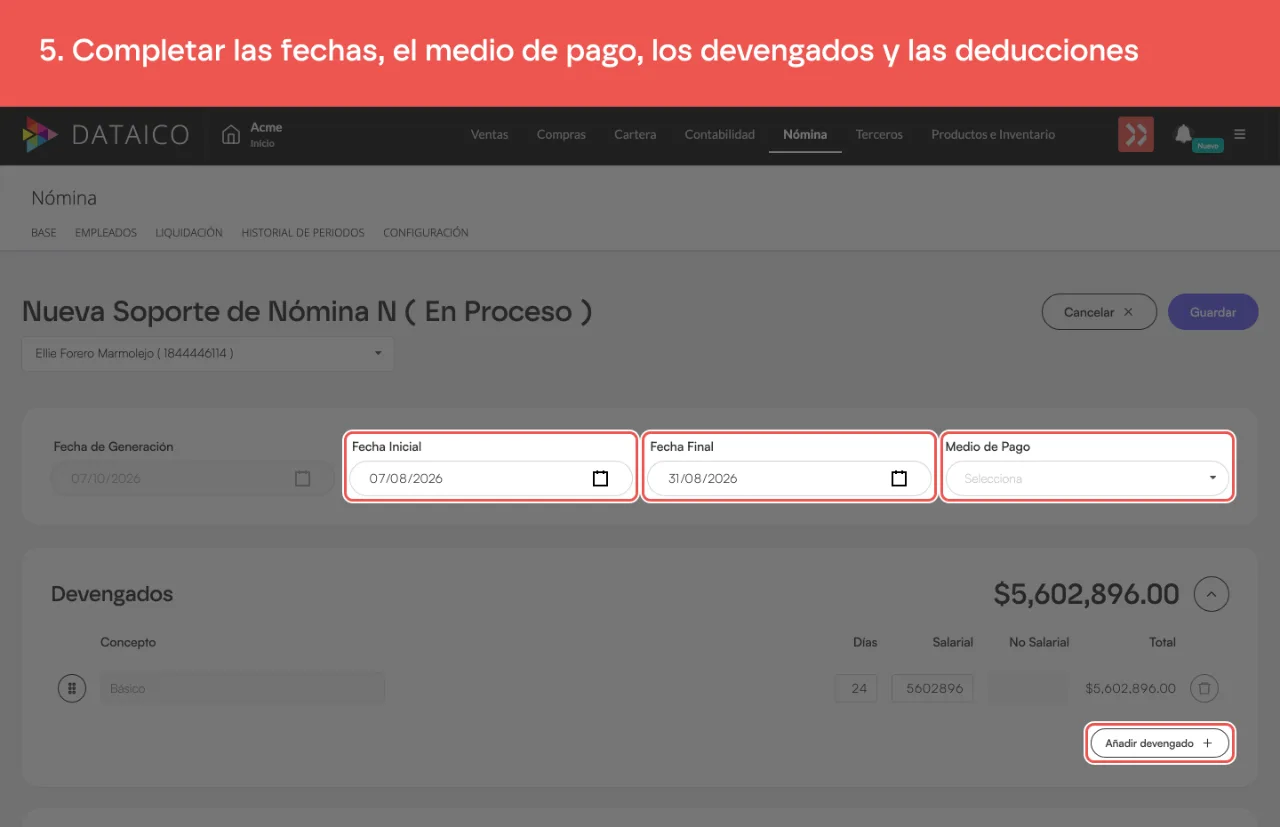
Task: Open Fecha Final calendar icon
Action: [x=899, y=478]
